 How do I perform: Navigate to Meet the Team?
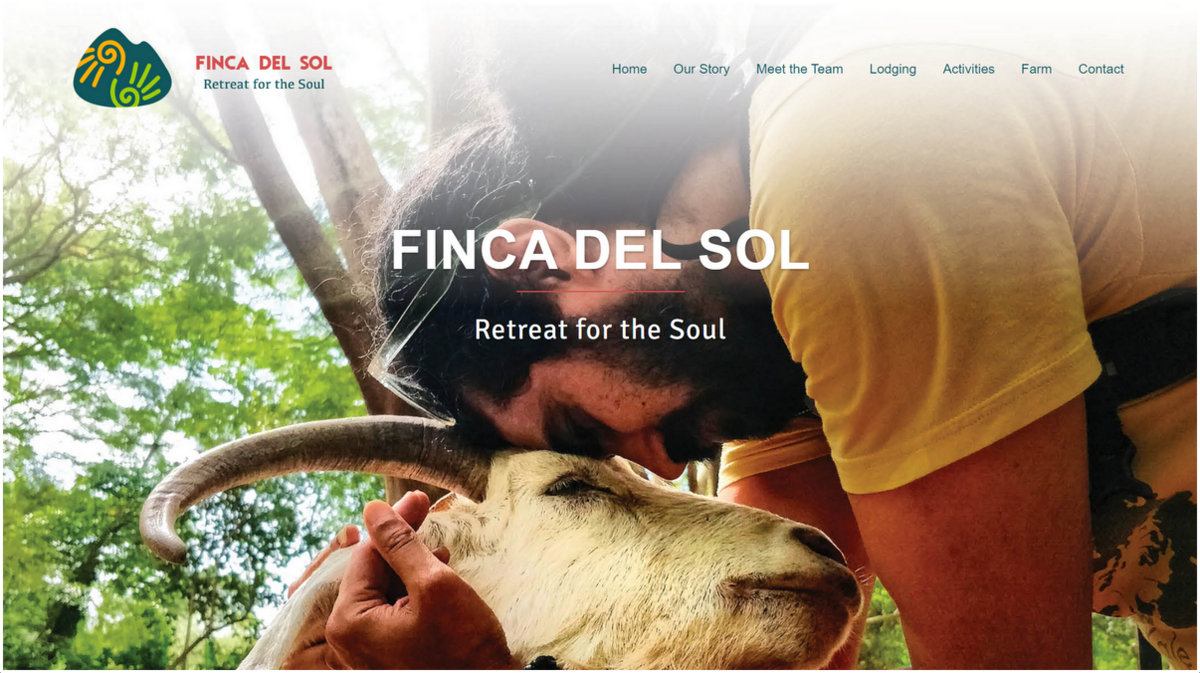tap(799, 69)
